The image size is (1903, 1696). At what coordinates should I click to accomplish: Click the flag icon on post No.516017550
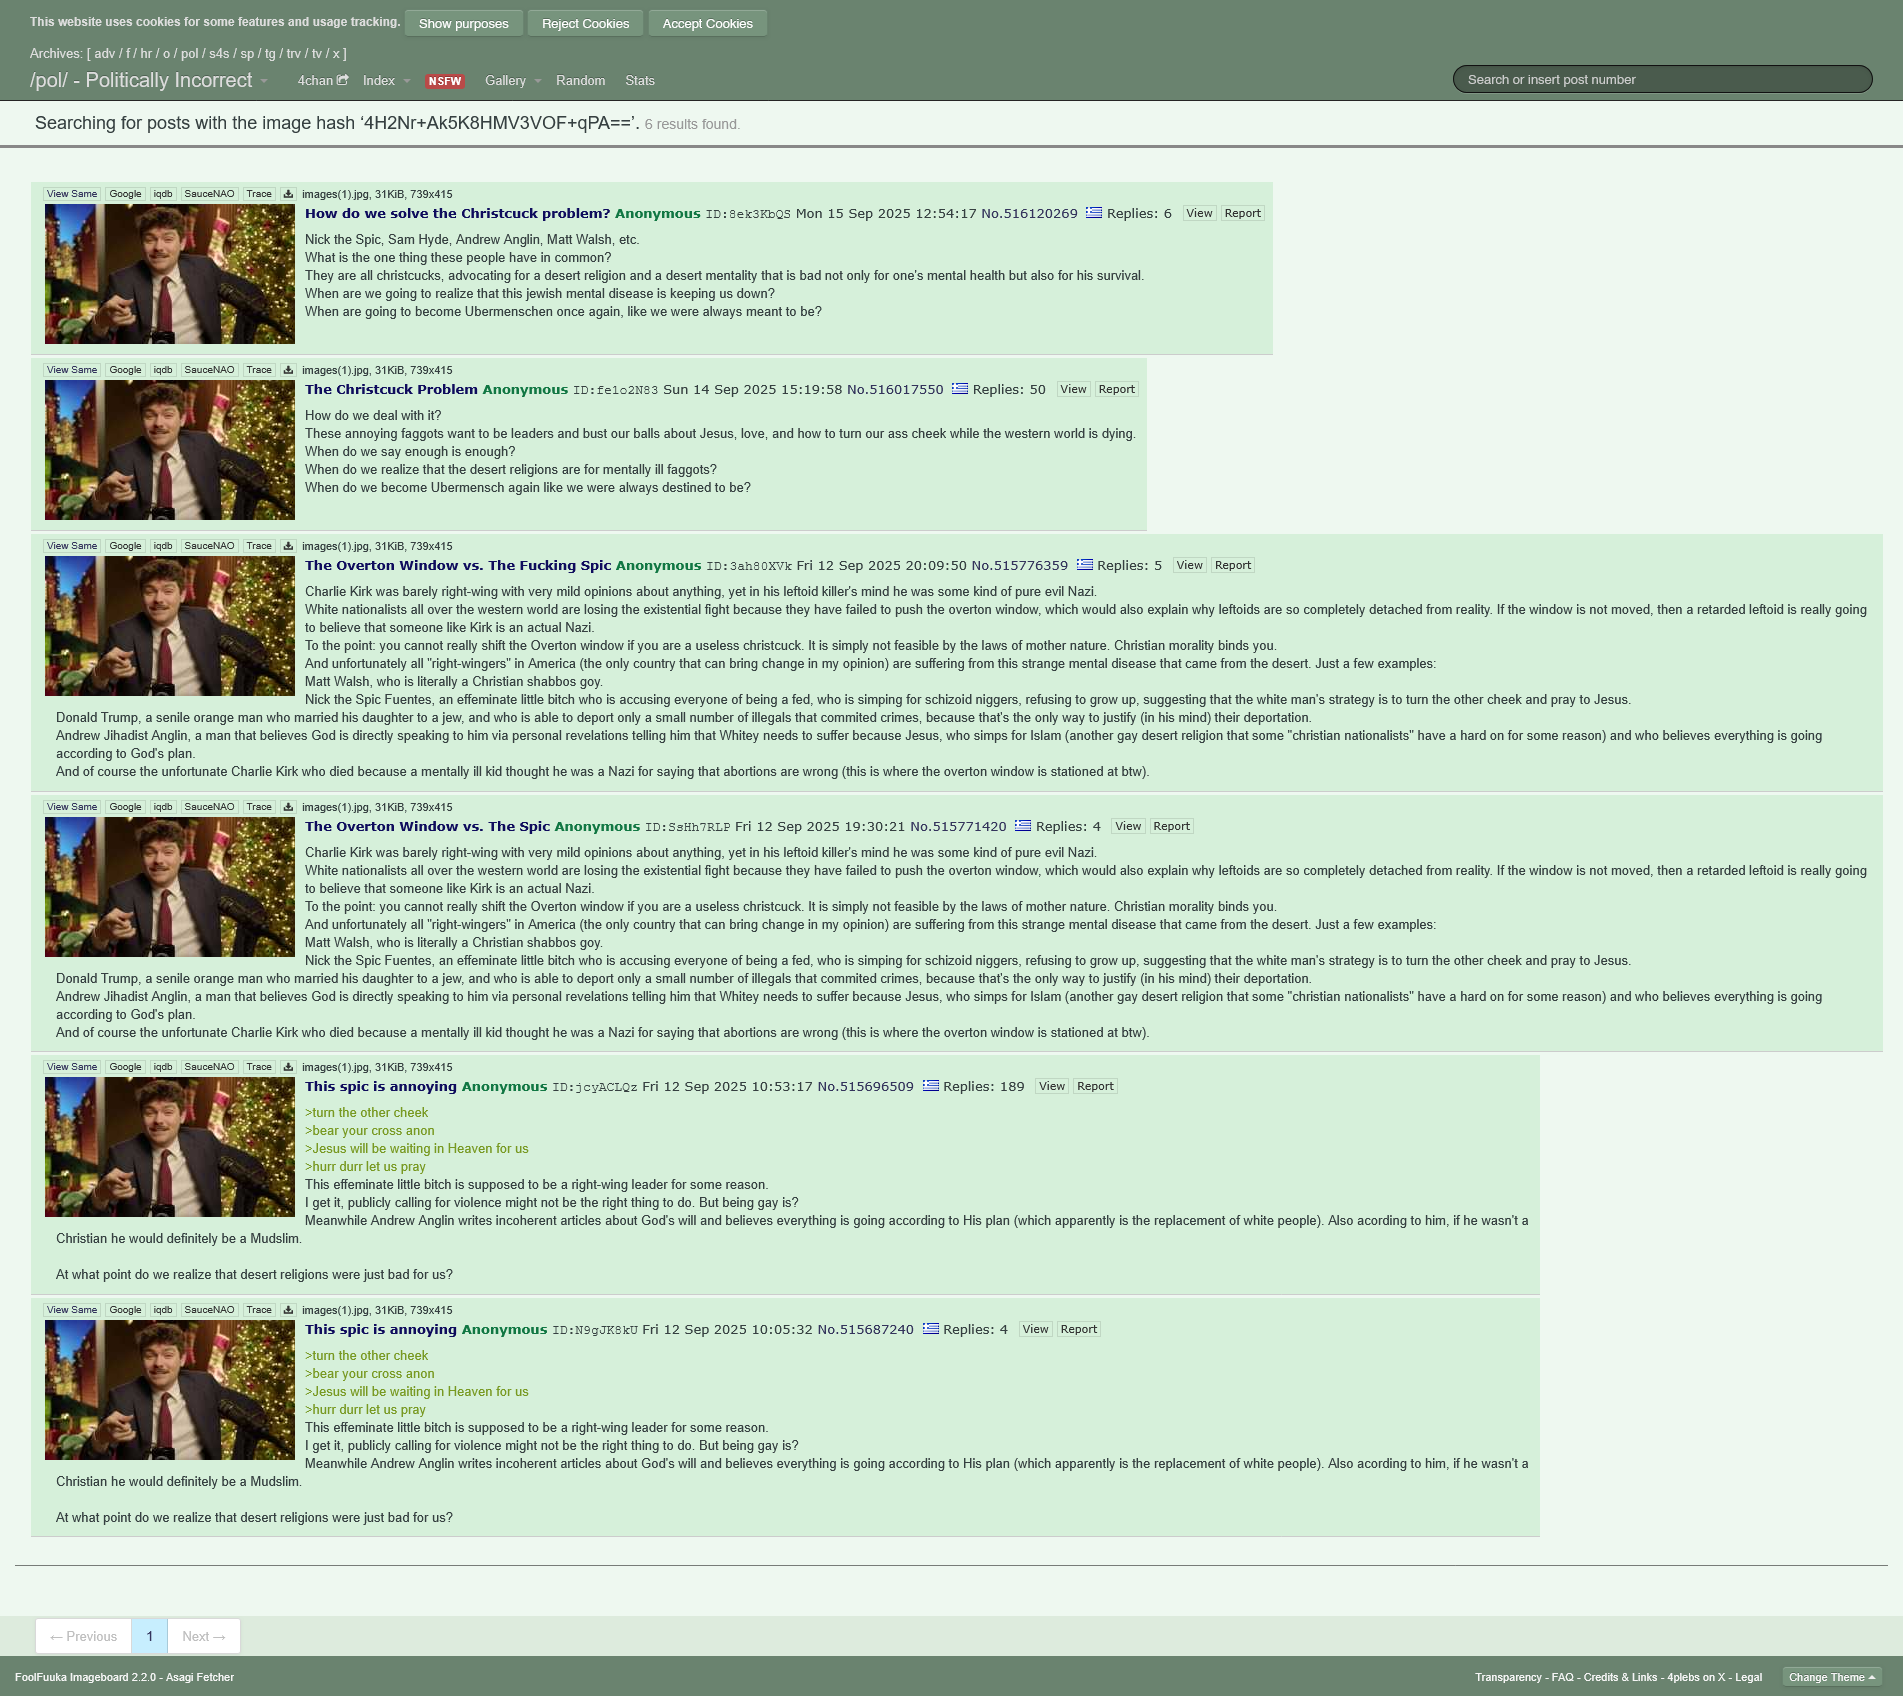(960, 389)
